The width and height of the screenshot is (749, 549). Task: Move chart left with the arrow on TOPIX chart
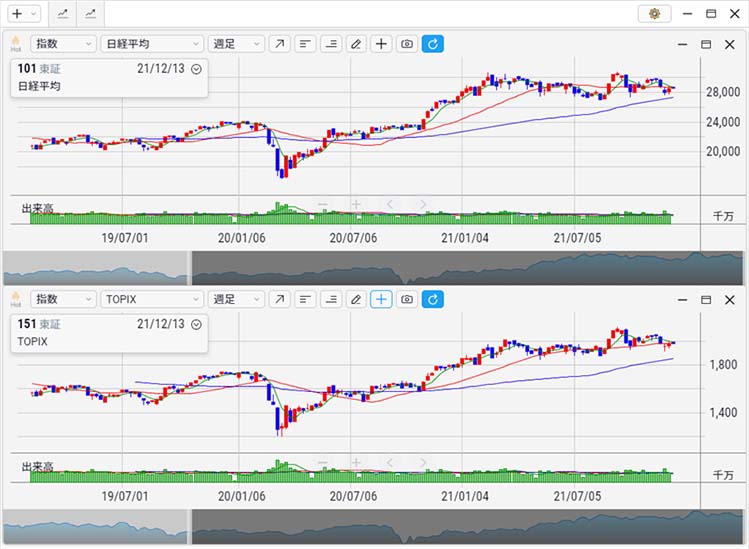389,463
